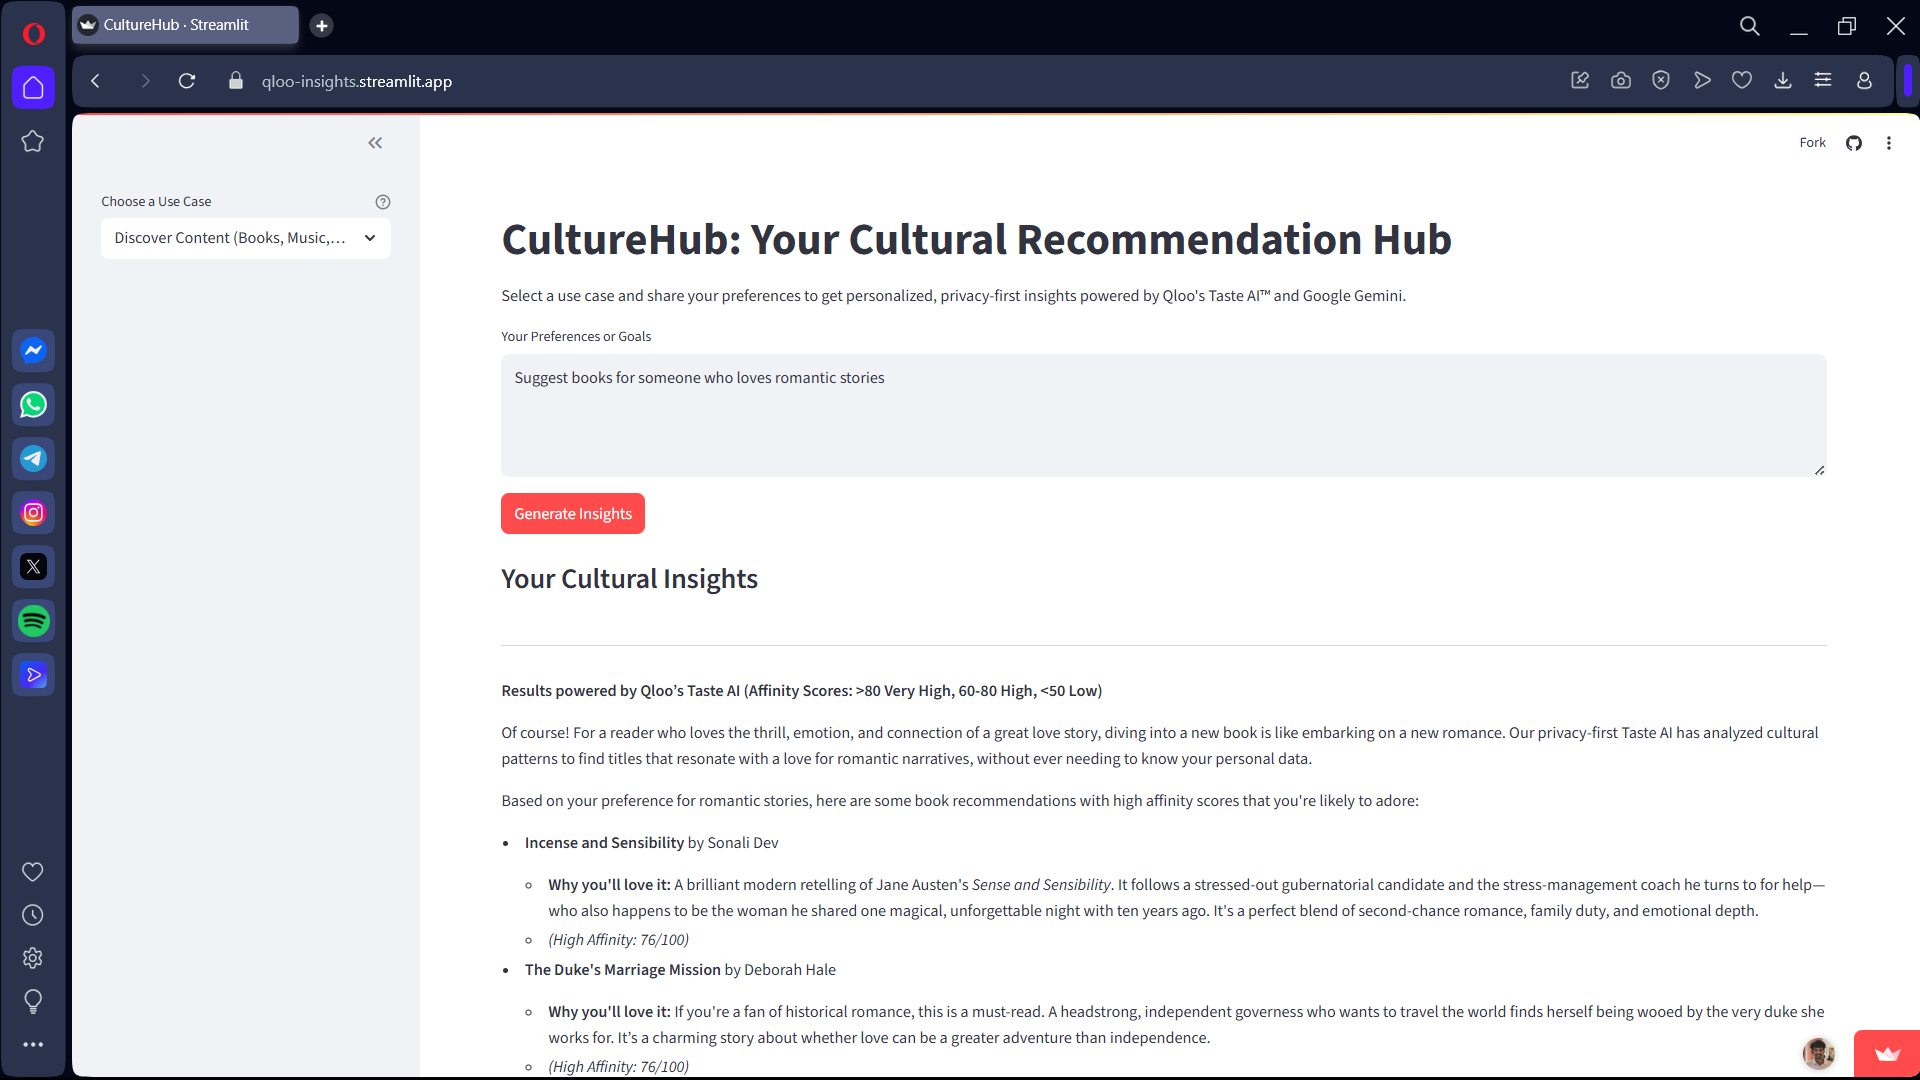The height and width of the screenshot is (1080, 1920).
Task: Open Spotify player in sidebar
Action: click(33, 621)
